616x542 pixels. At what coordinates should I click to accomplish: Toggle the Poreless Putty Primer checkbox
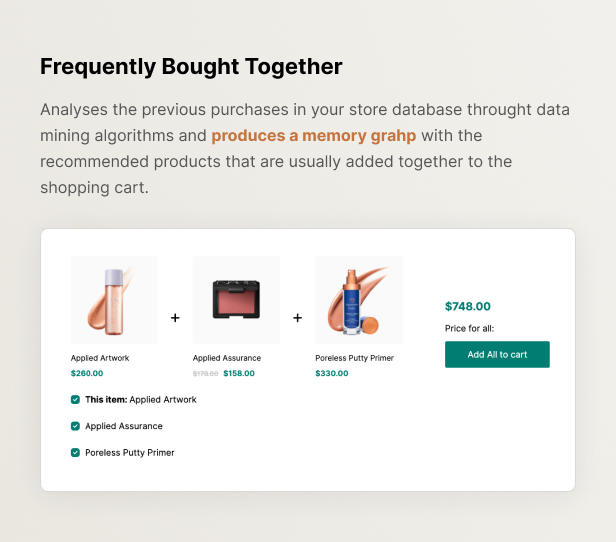point(75,452)
